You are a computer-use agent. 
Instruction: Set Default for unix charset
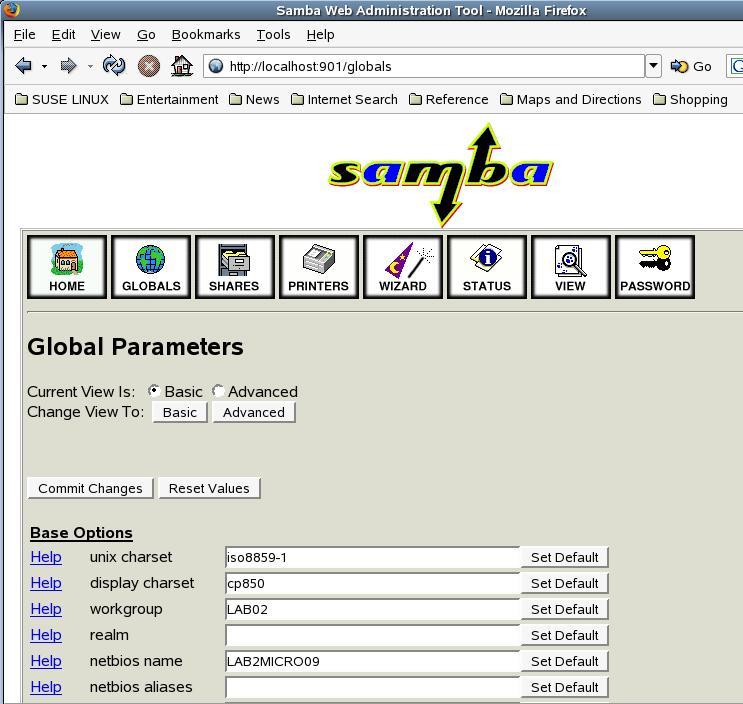coord(564,558)
